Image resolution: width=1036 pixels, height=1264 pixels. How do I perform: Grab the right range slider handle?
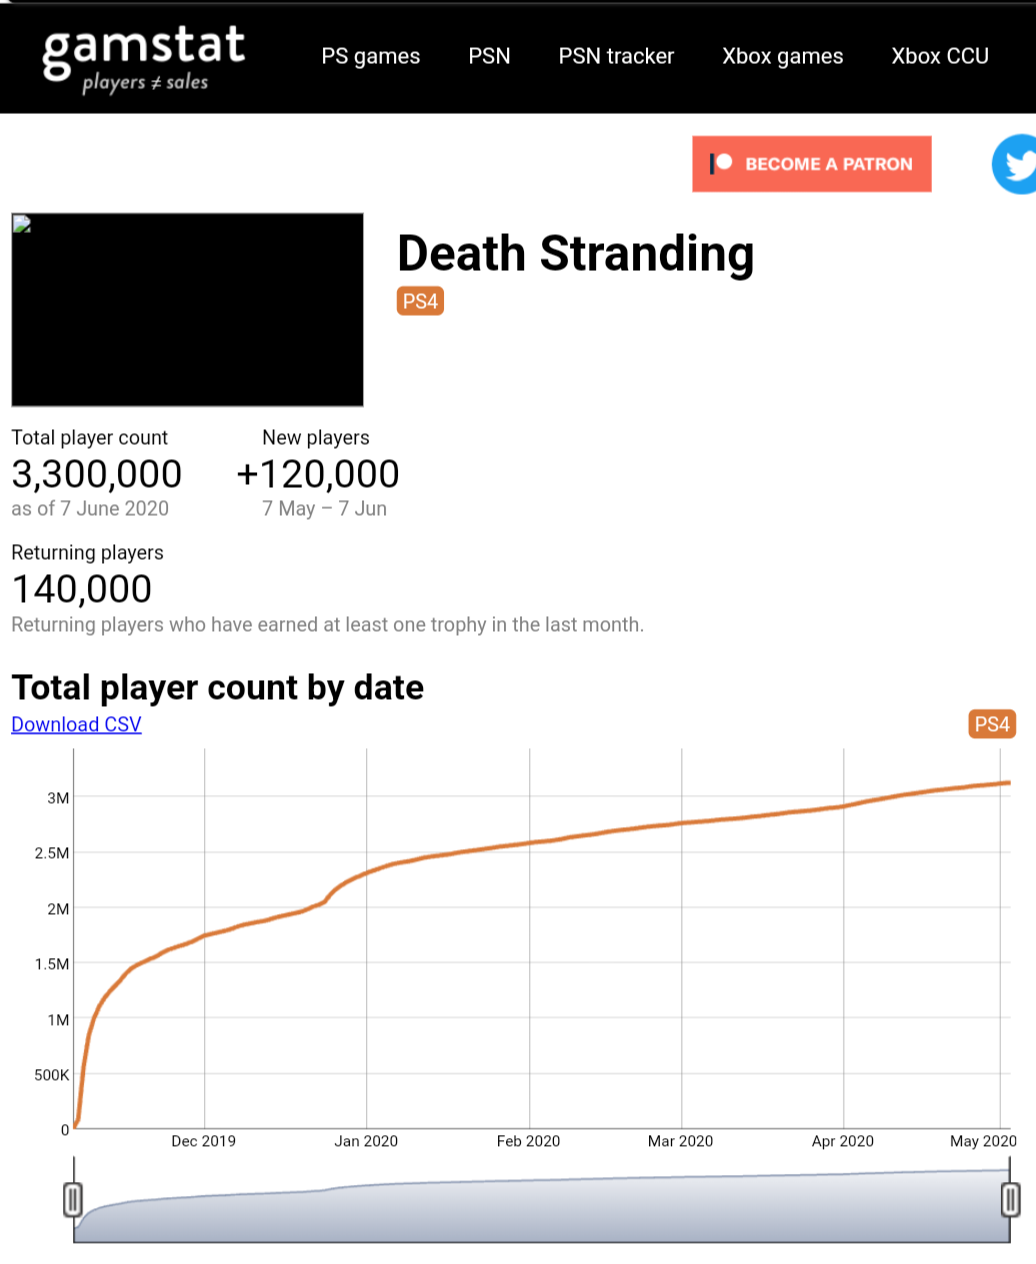tap(1010, 1199)
